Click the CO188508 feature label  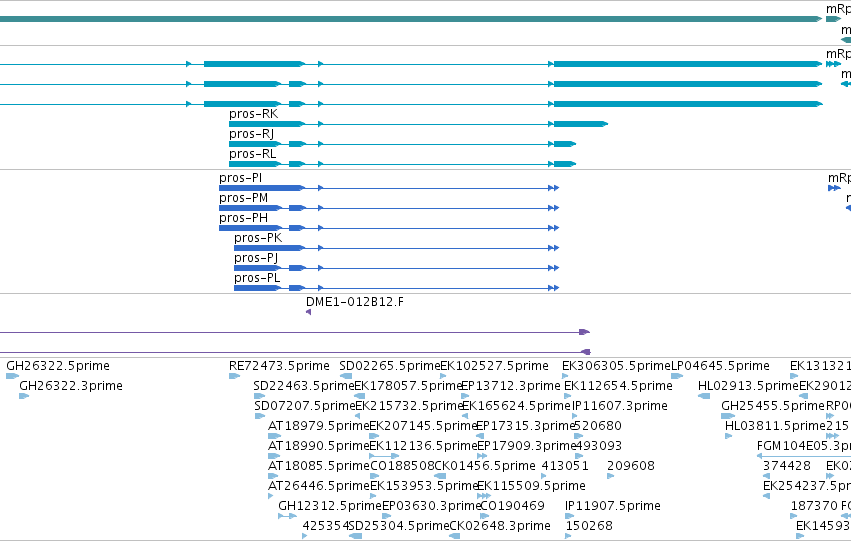click(402, 466)
